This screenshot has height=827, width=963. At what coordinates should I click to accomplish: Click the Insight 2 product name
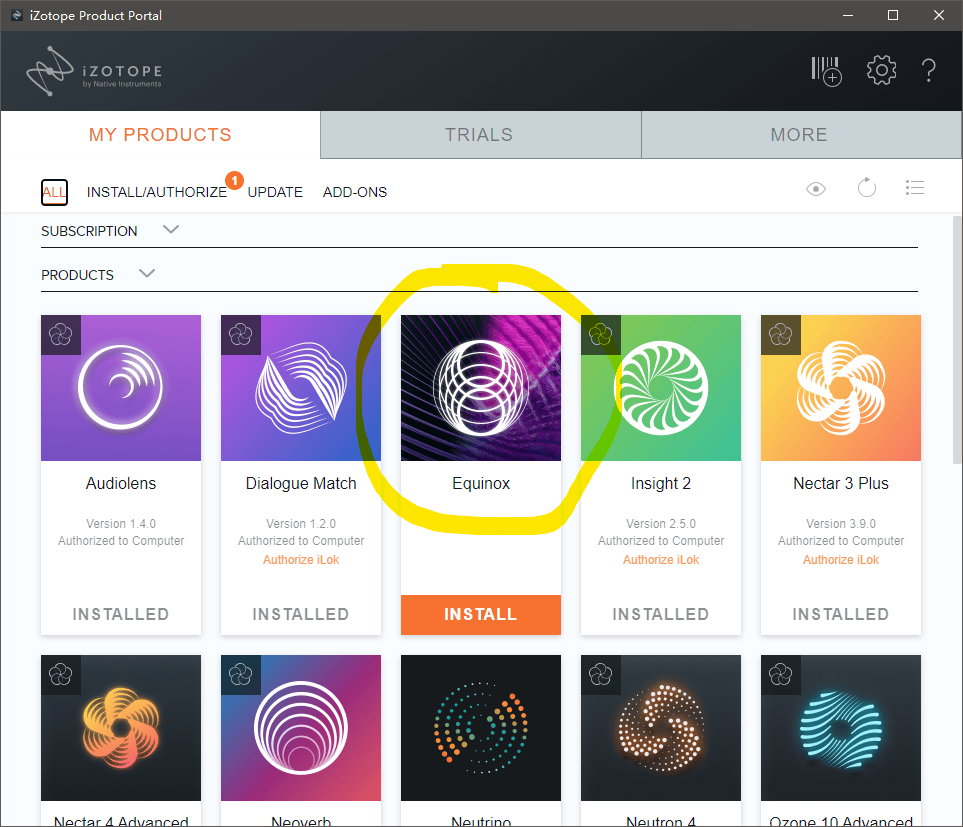(x=661, y=484)
